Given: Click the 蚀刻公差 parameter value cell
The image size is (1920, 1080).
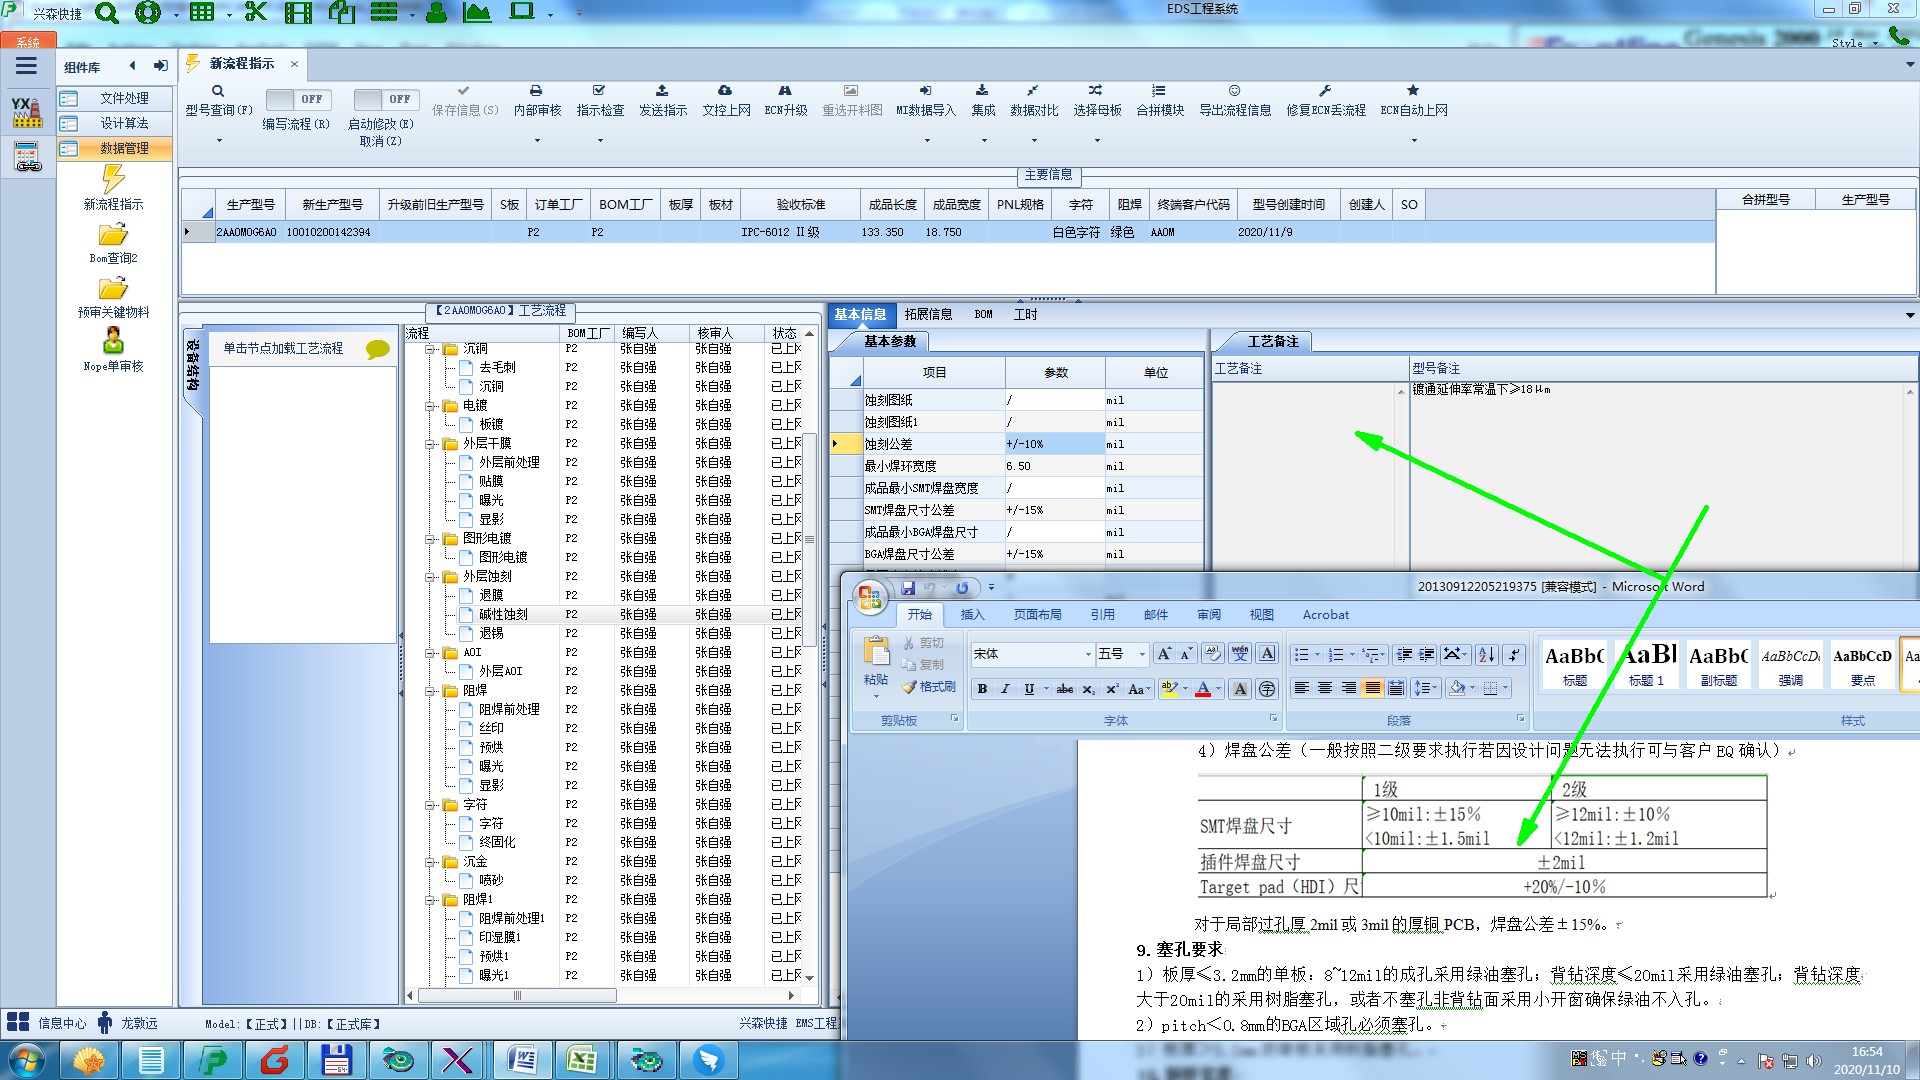Looking at the screenshot, I should click(1054, 444).
